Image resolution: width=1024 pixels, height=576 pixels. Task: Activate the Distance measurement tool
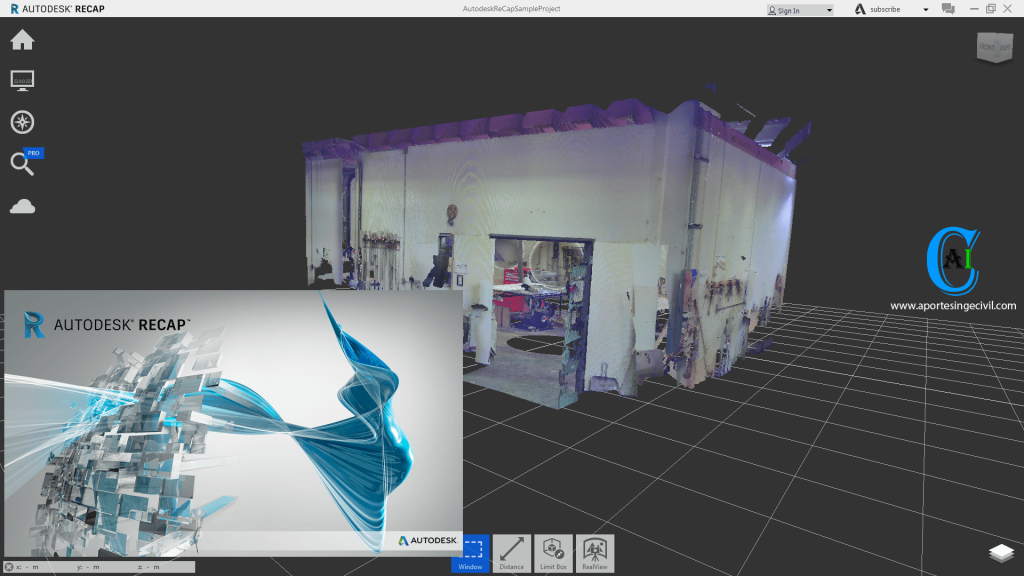512,551
